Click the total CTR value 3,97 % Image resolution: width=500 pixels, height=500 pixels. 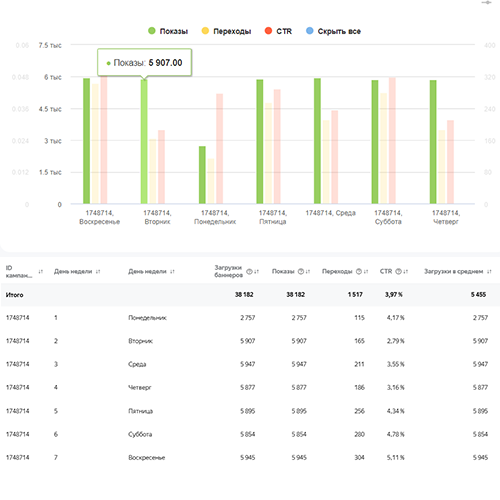(394, 295)
